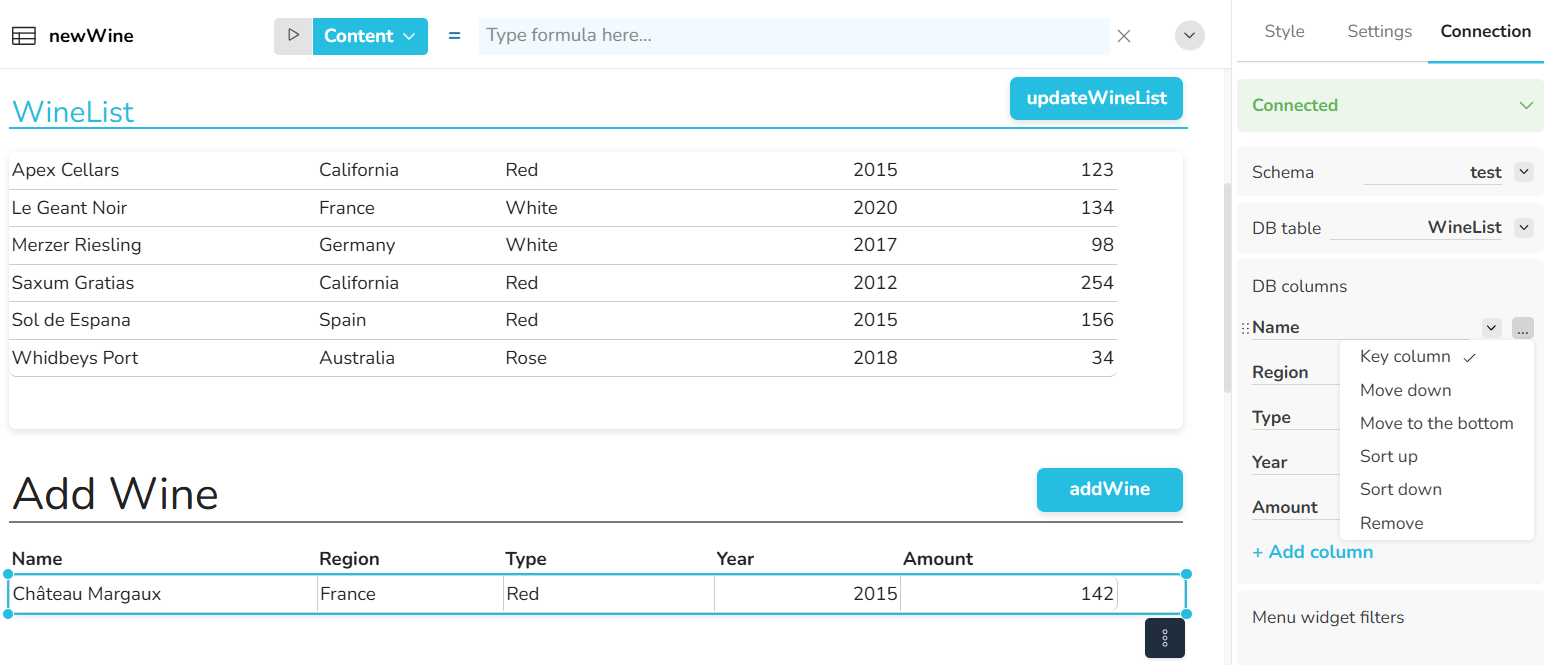Choose Remove from the column menu

1391,523
